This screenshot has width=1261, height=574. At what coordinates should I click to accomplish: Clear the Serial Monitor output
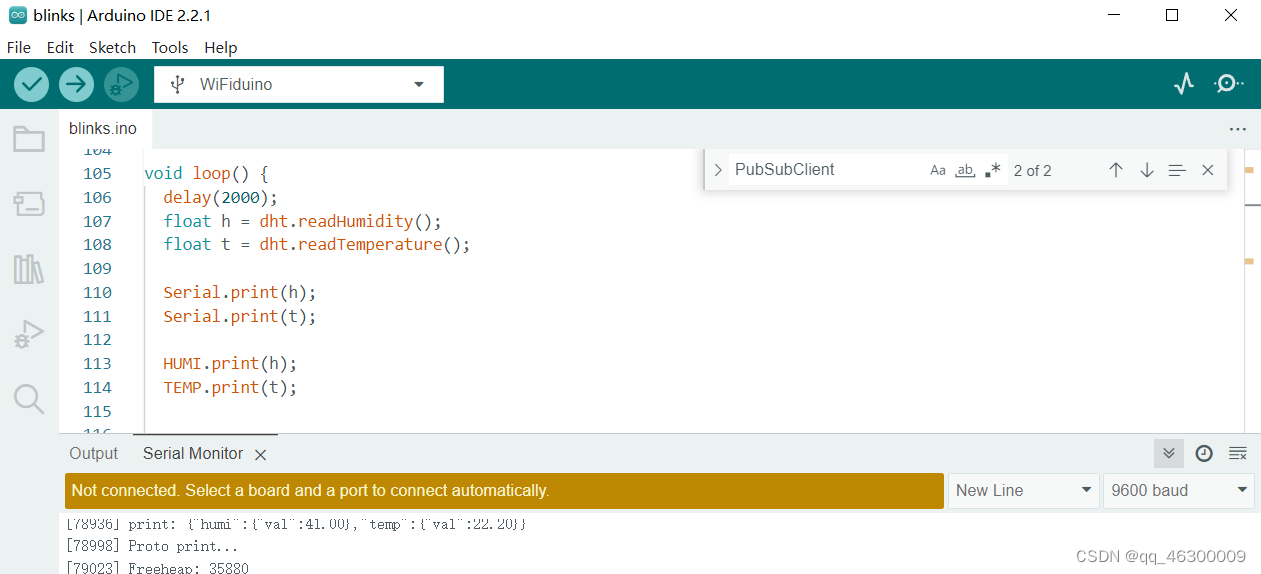1238,454
